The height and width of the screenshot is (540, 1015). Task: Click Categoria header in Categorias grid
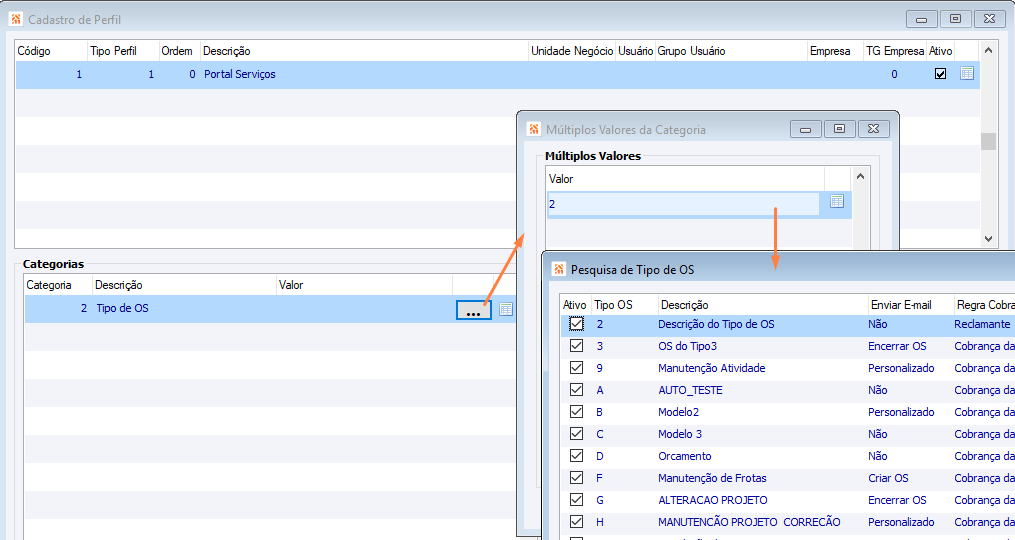58,285
